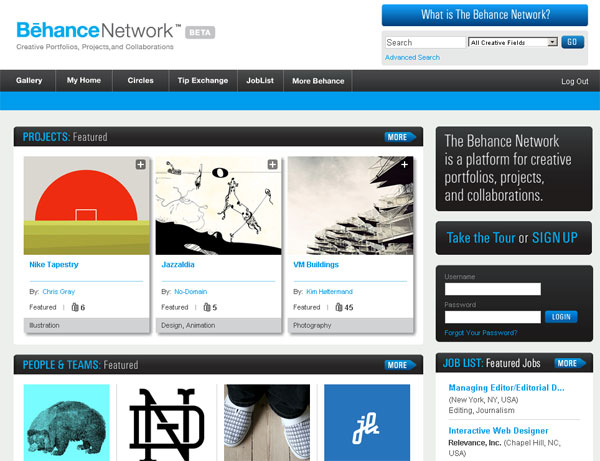Image resolution: width=600 pixels, height=461 pixels.
Task: Click the plus icon on Nike Tapestry thumbnail
Action: pyautogui.click(x=140, y=165)
